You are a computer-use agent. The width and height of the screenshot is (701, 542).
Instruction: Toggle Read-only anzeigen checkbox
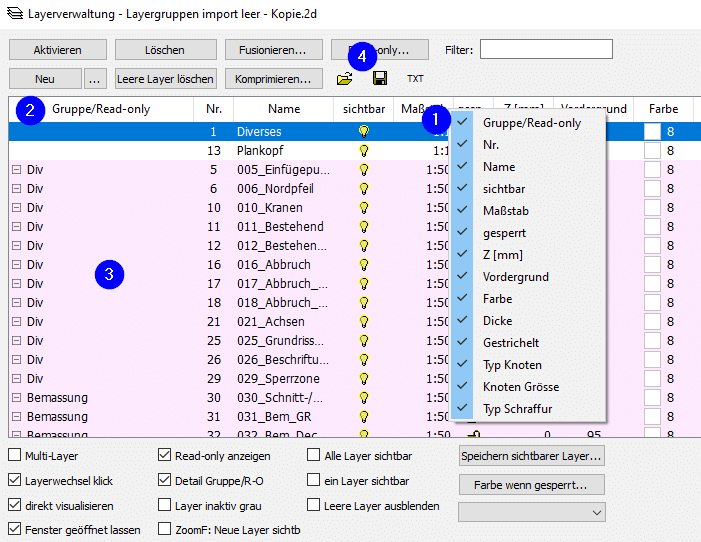tap(165, 455)
